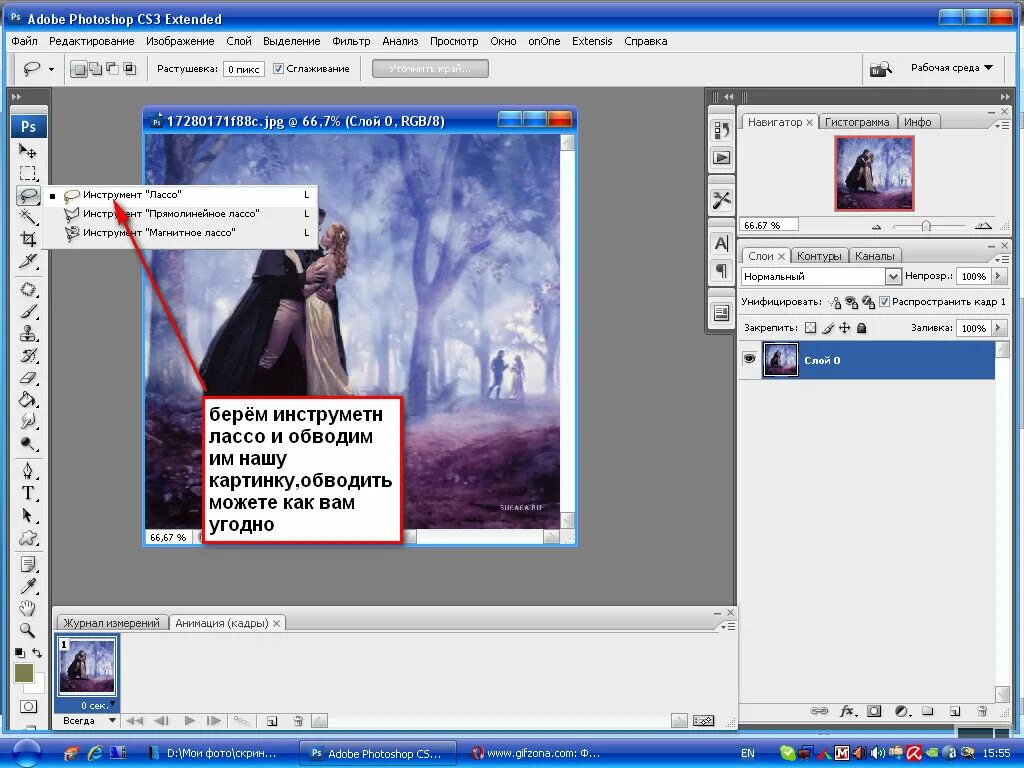Open the Actions panel play icon

(722, 157)
